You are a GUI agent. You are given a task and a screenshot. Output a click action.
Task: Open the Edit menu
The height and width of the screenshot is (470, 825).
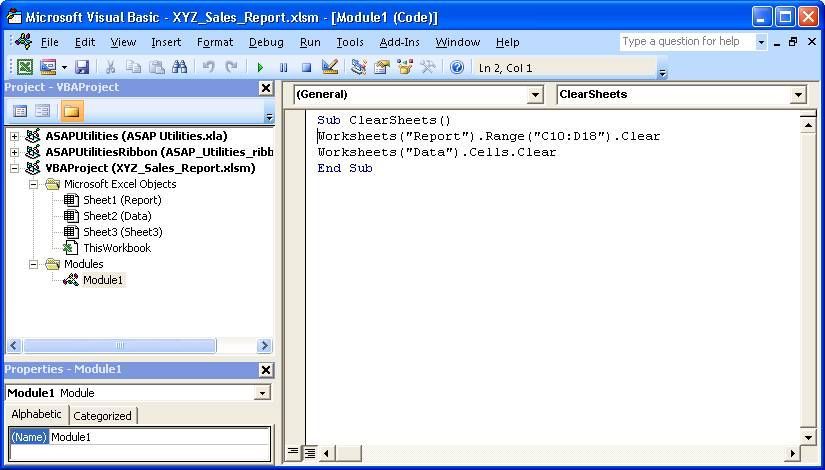coord(85,42)
